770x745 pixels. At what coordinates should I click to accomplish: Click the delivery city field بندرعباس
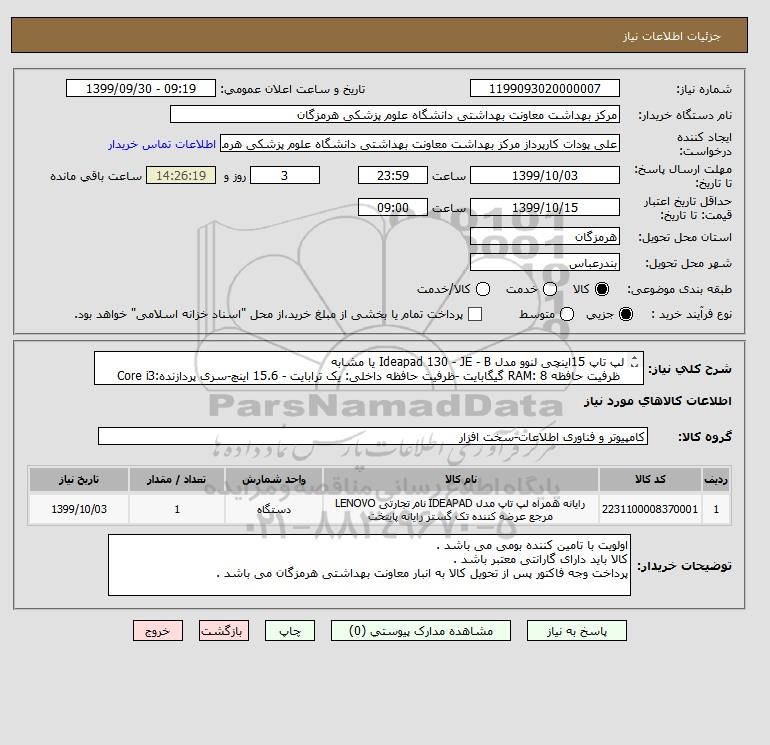545,262
